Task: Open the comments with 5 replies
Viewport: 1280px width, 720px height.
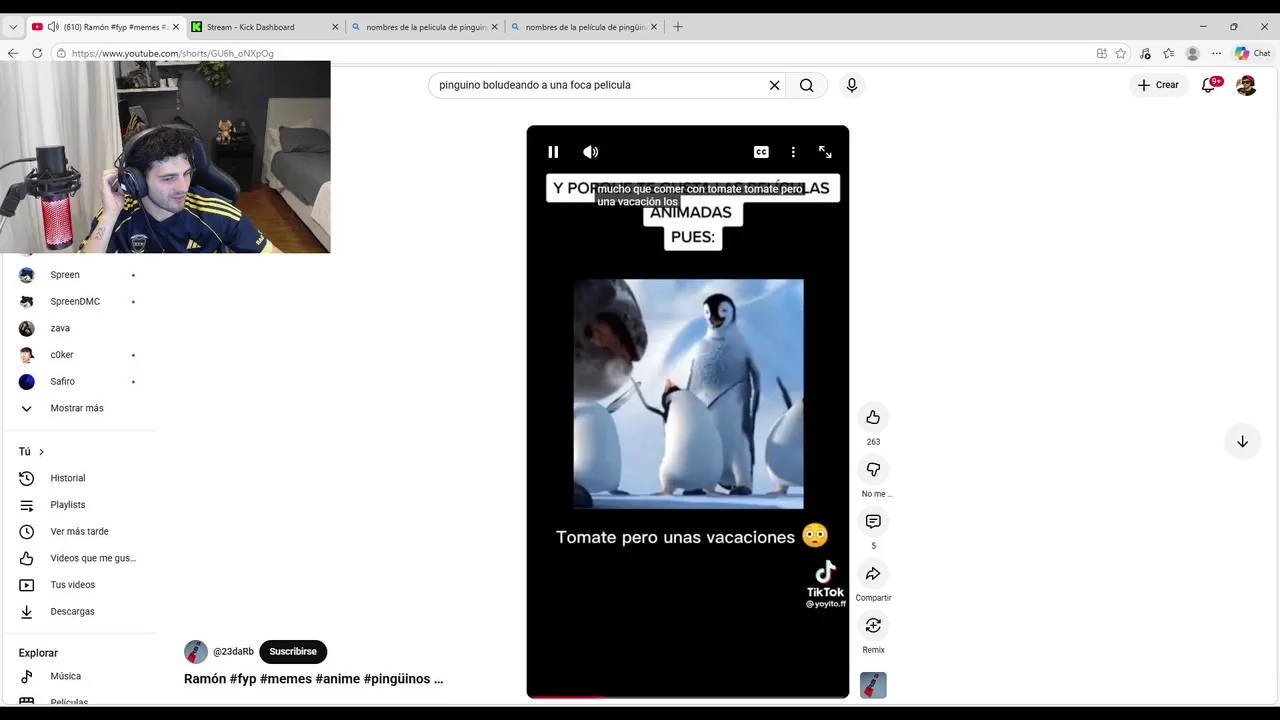Action: point(873,521)
